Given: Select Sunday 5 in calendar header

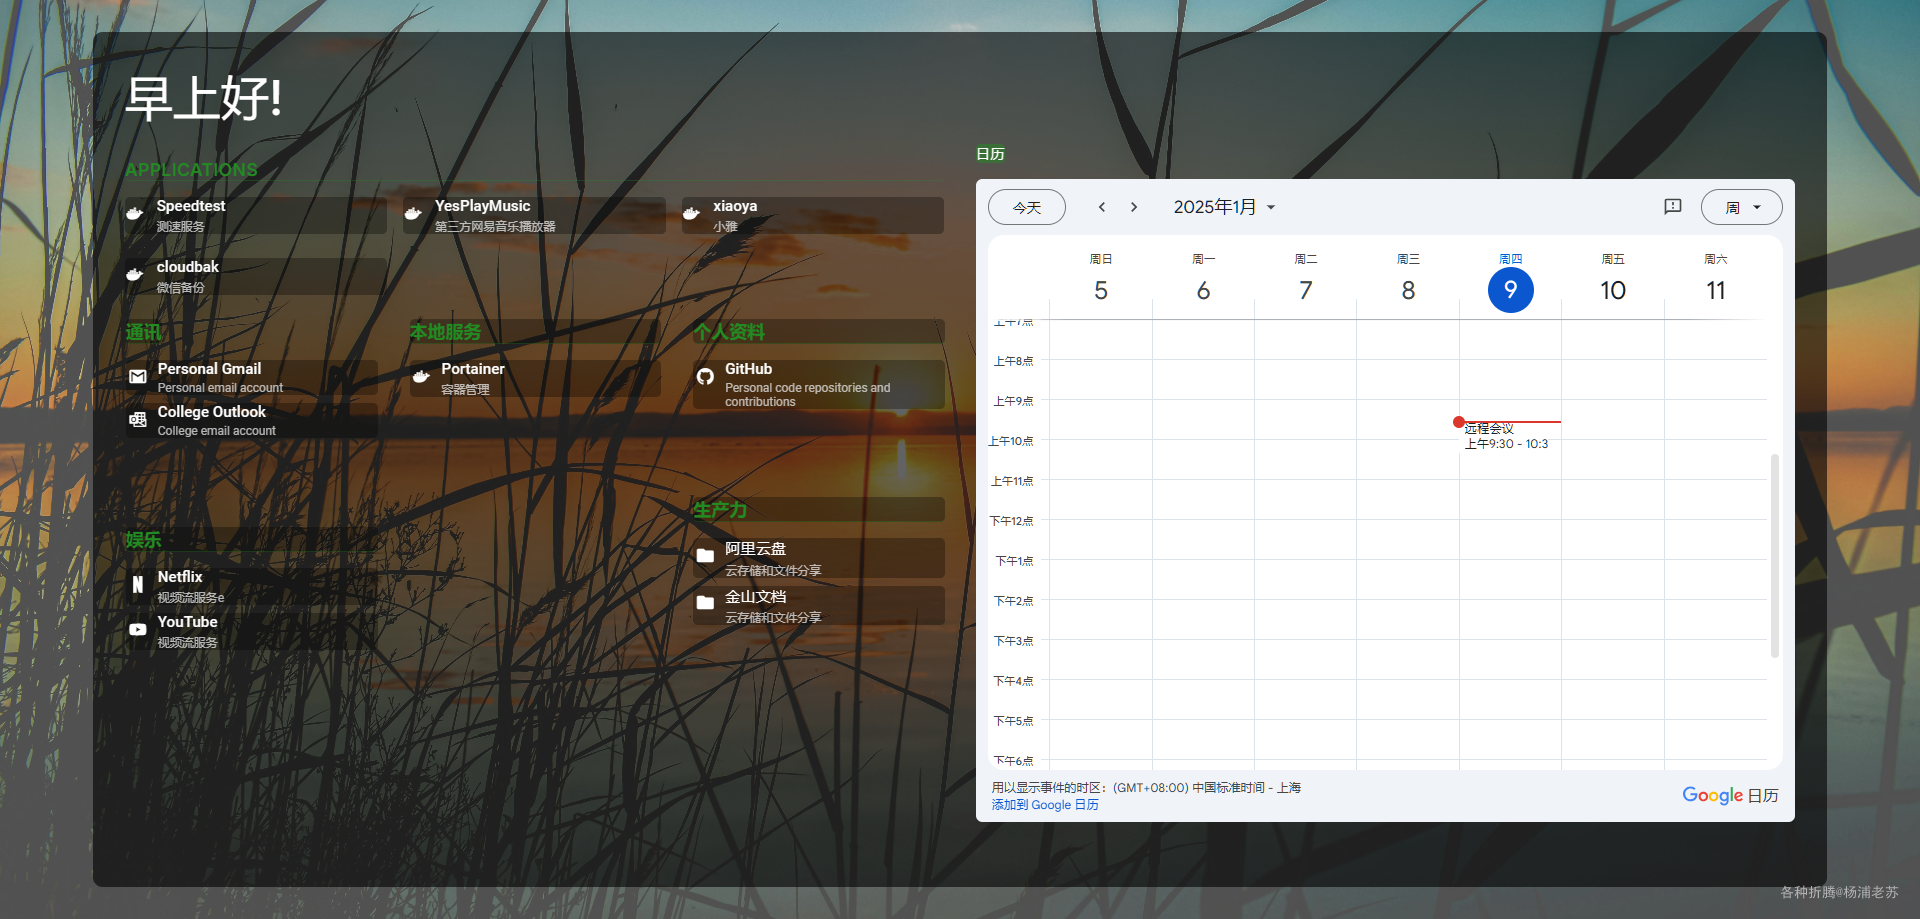Looking at the screenshot, I should (1101, 290).
